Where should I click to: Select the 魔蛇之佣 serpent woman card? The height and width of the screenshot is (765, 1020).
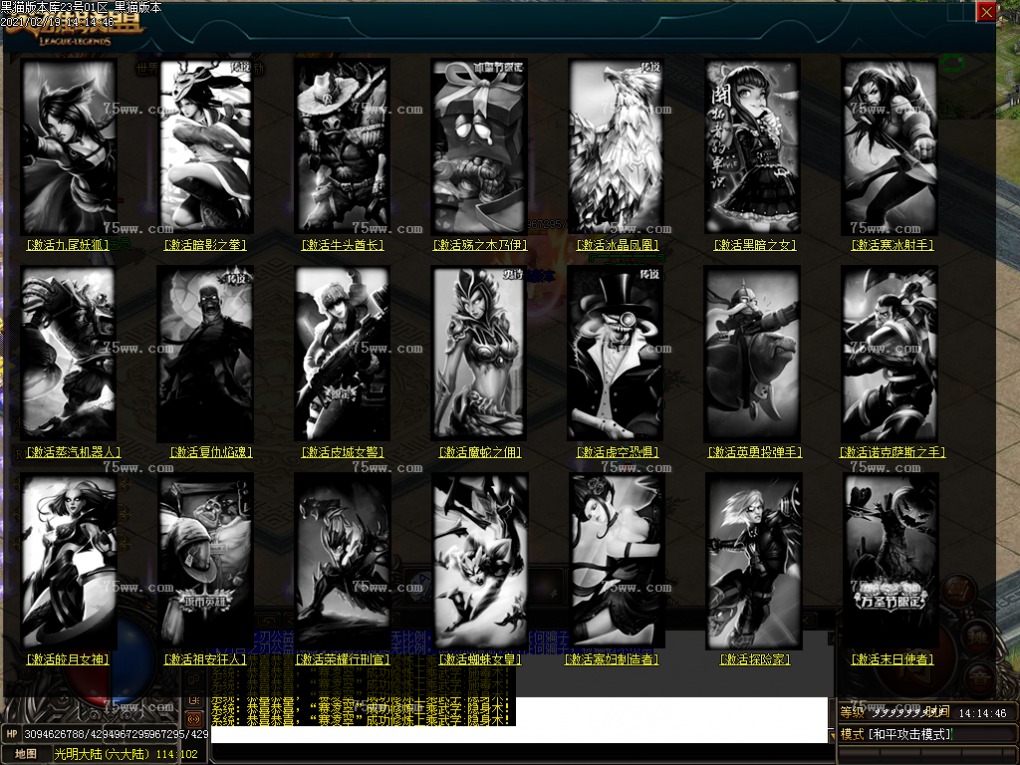click(479, 354)
